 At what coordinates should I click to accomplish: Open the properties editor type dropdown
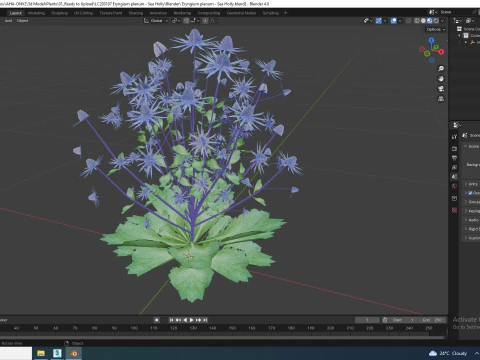456,125
